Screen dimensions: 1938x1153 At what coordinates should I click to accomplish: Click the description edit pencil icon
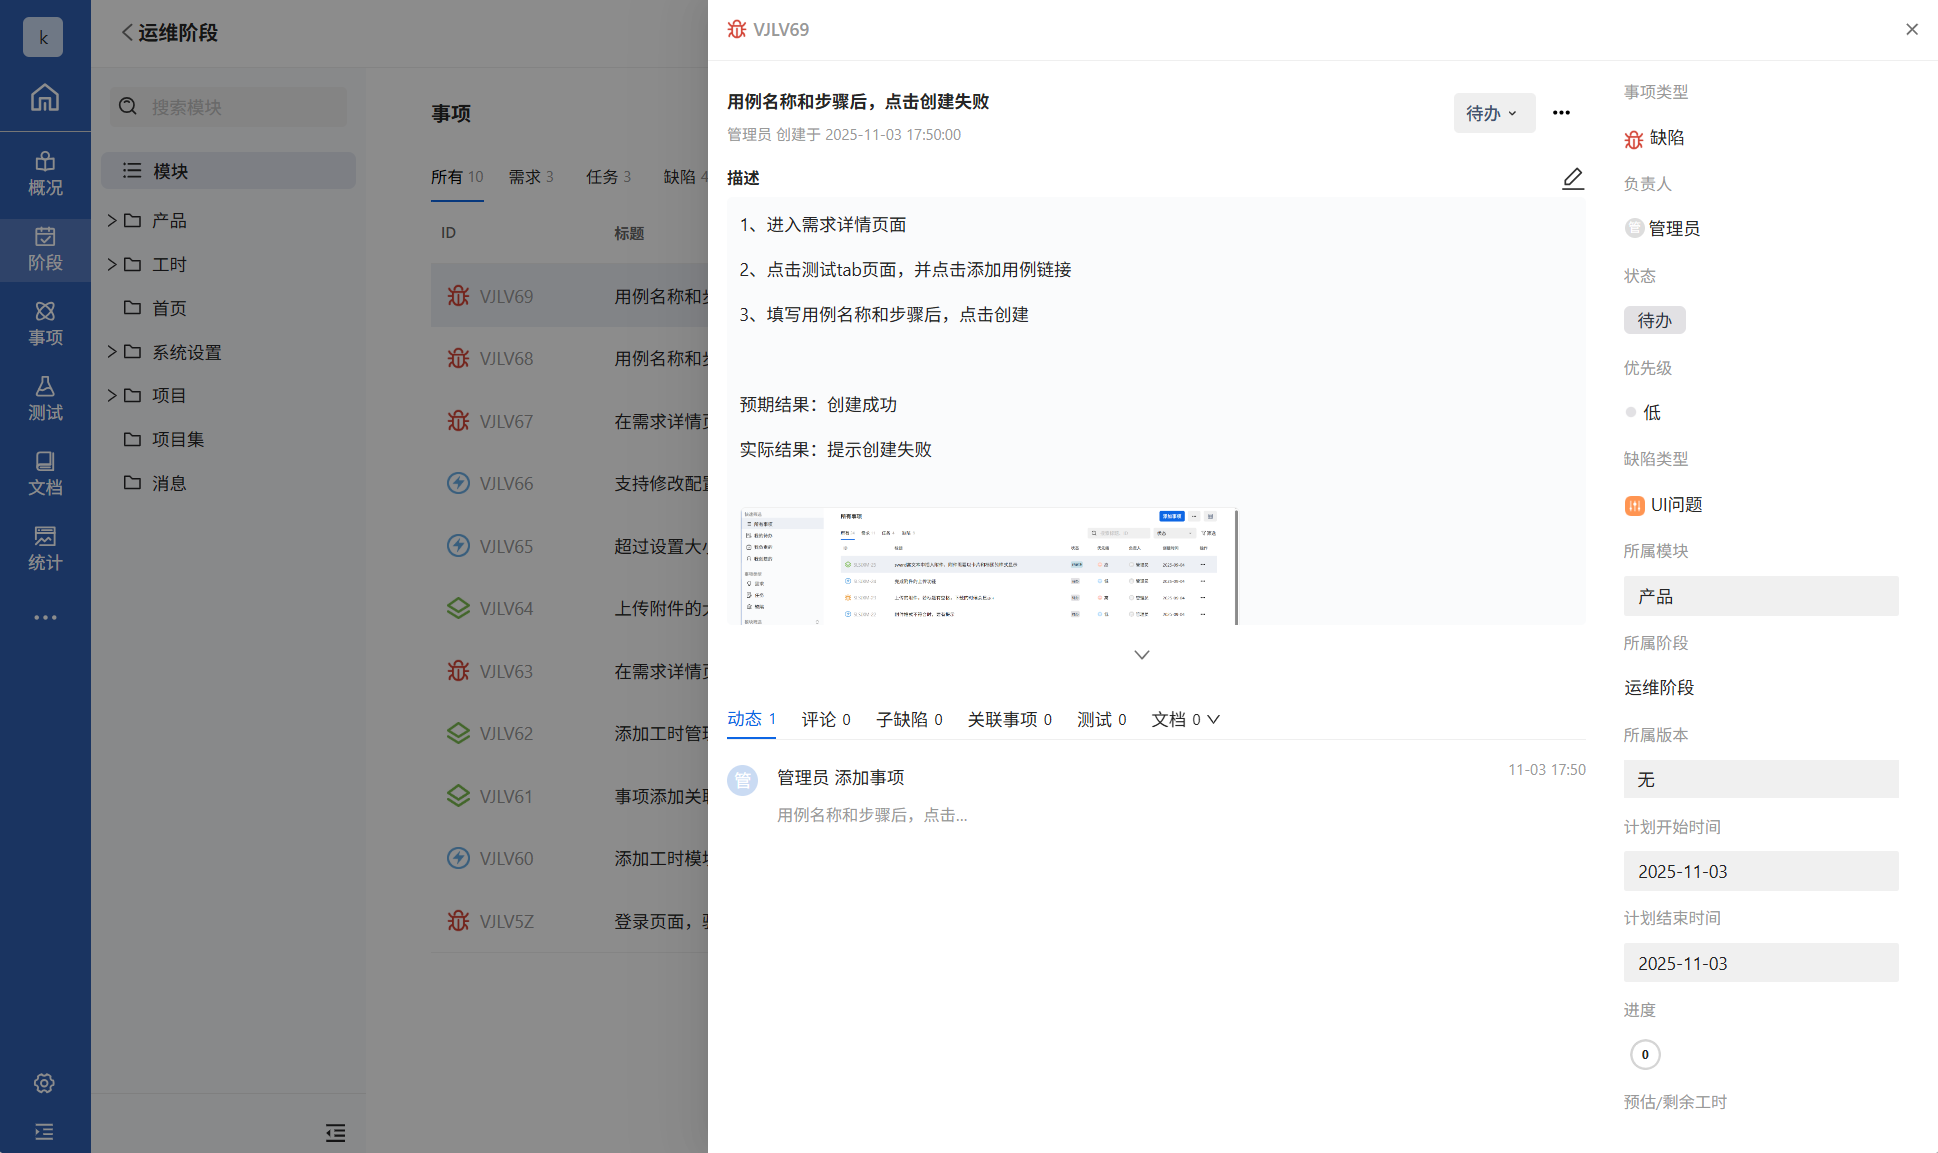click(x=1572, y=178)
